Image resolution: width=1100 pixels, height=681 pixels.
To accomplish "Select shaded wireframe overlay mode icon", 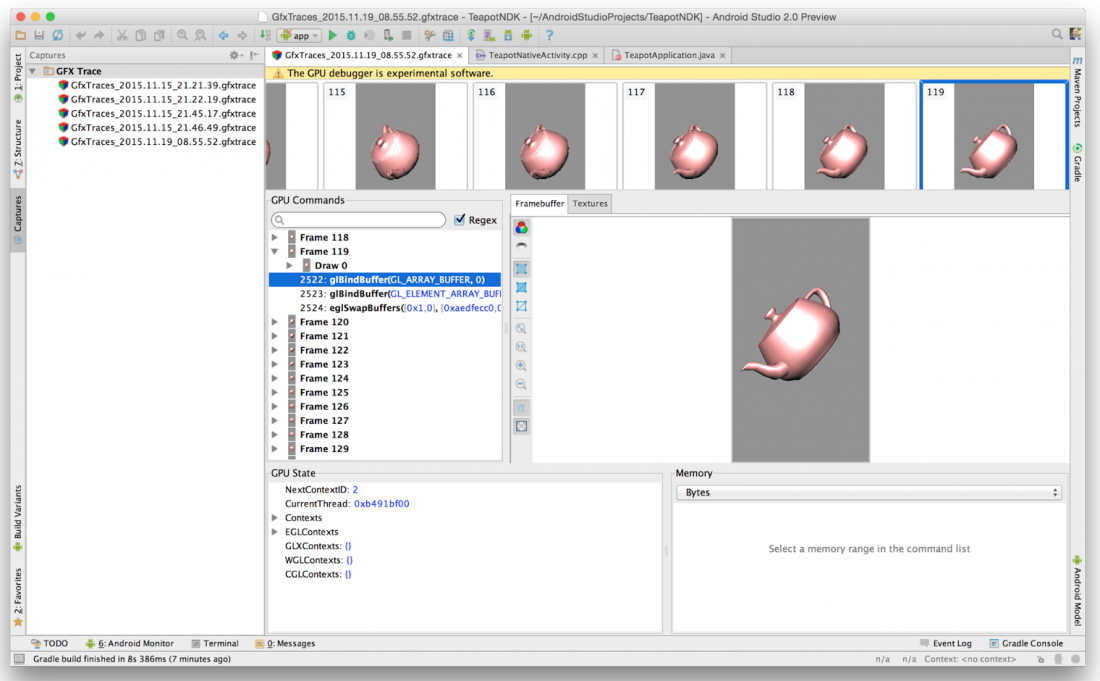I will 521,288.
